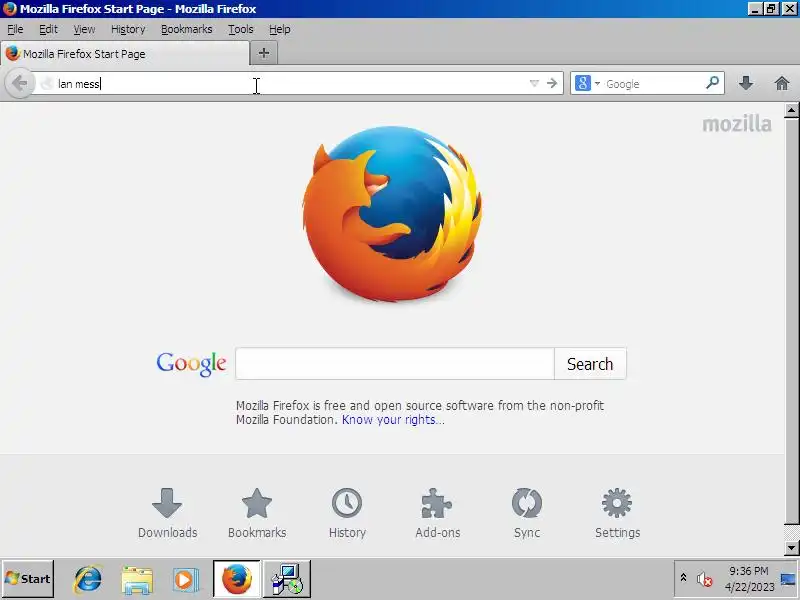800x600 pixels.
Task: Open the Edit menu
Action: [48, 30]
